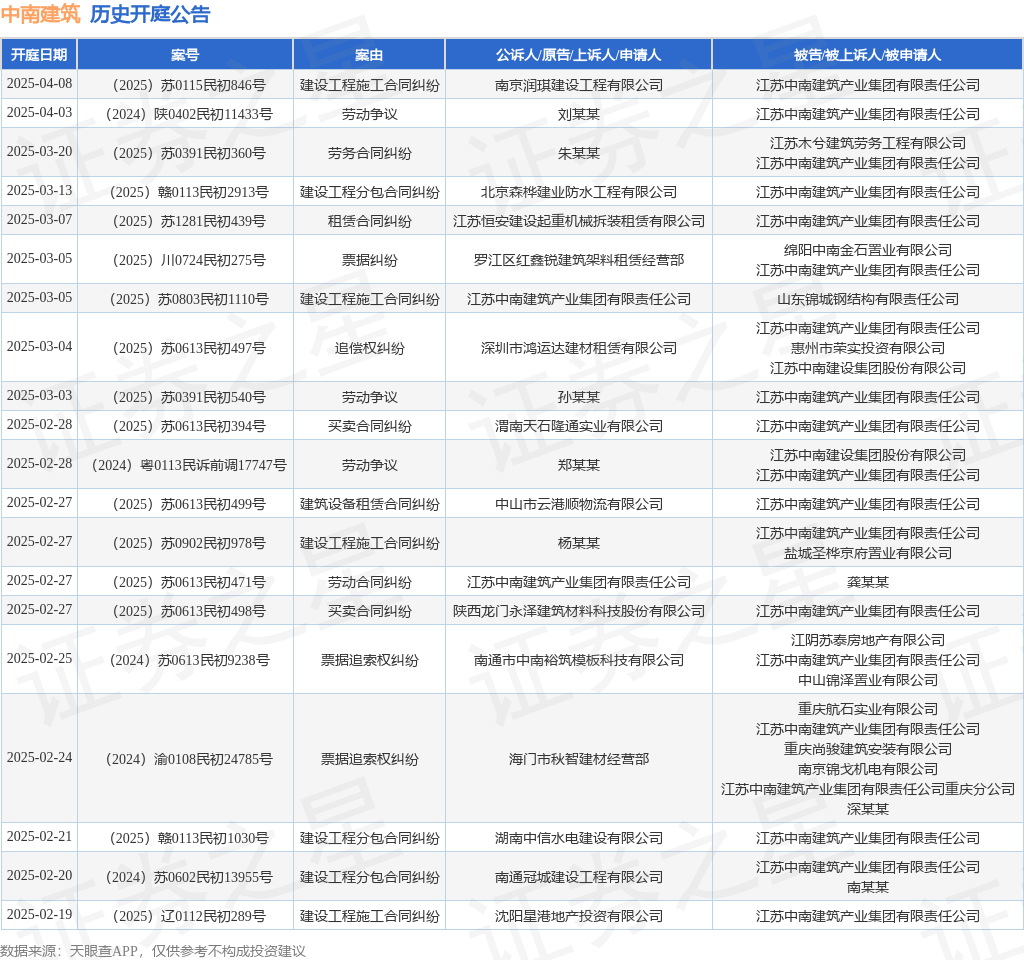Click defendant 绵阳中南金石置业有限公司

point(867,249)
